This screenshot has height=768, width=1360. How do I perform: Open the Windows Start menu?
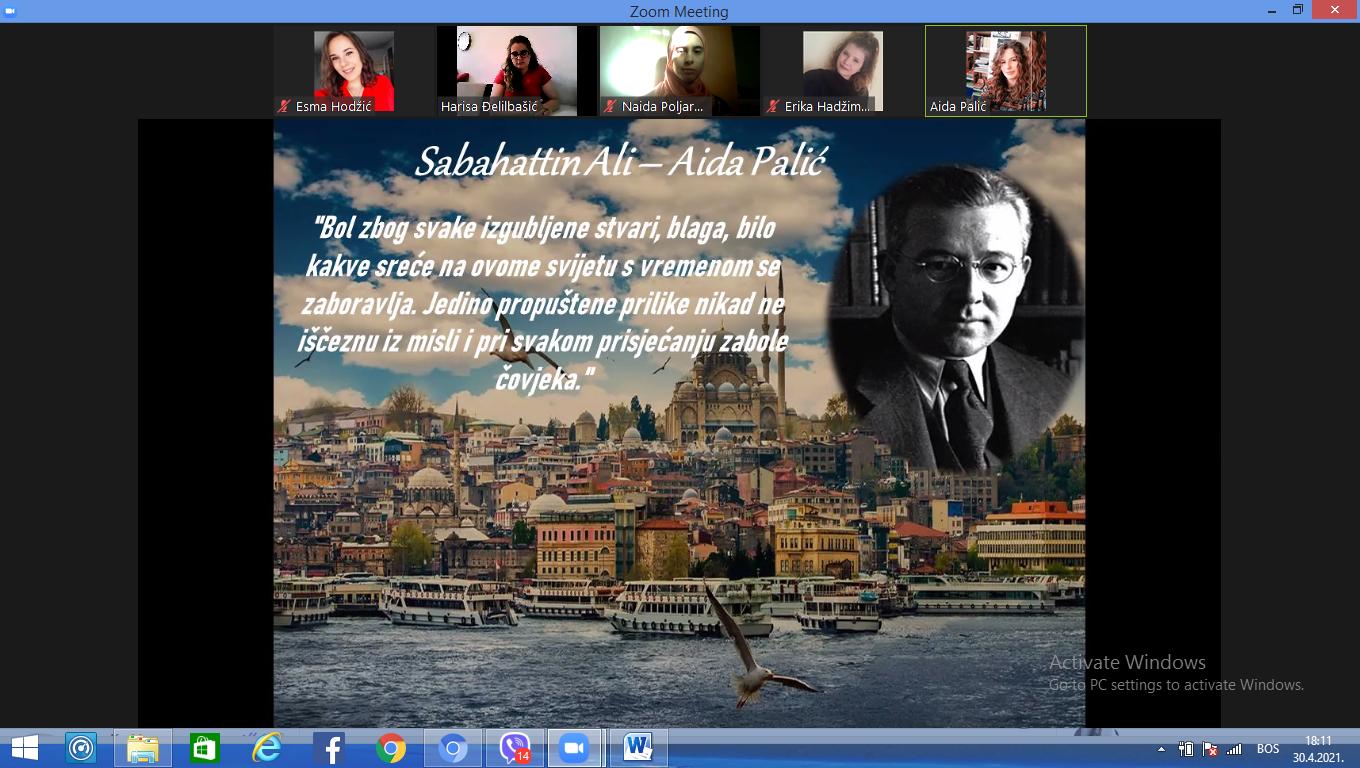pos(24,748)
